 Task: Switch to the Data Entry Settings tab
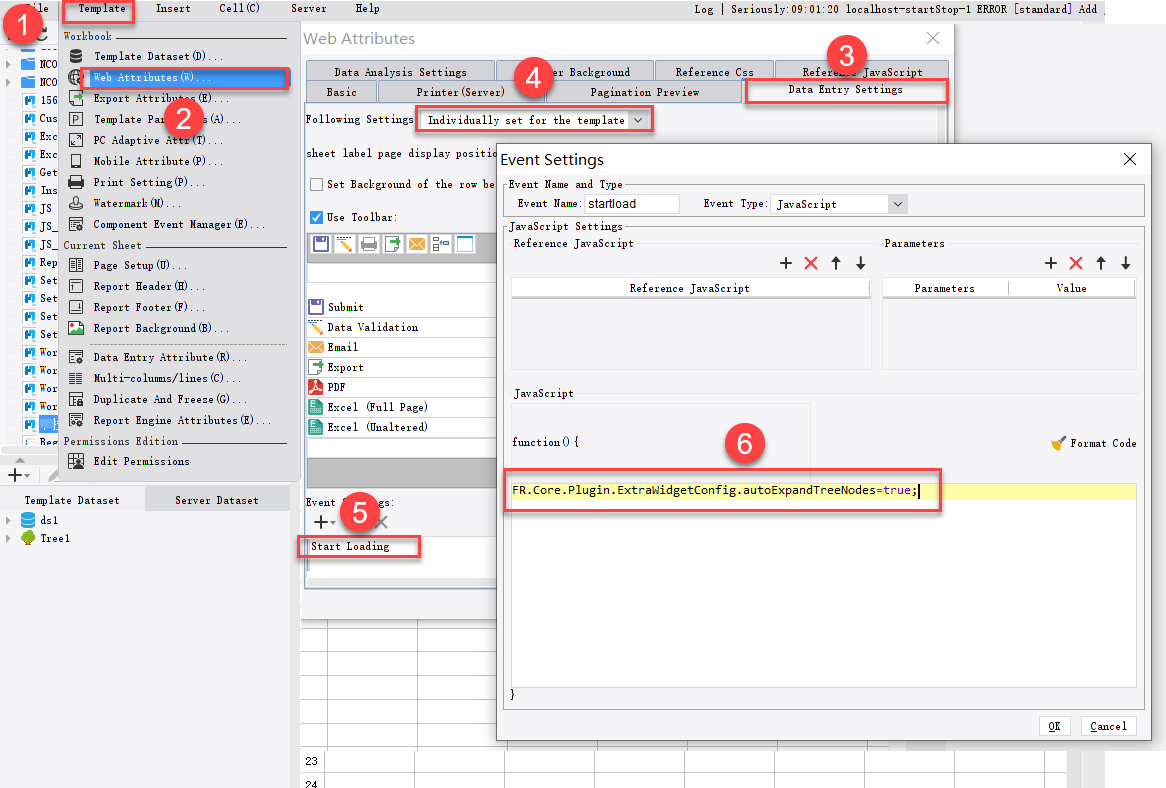click(x=845, y=90)
